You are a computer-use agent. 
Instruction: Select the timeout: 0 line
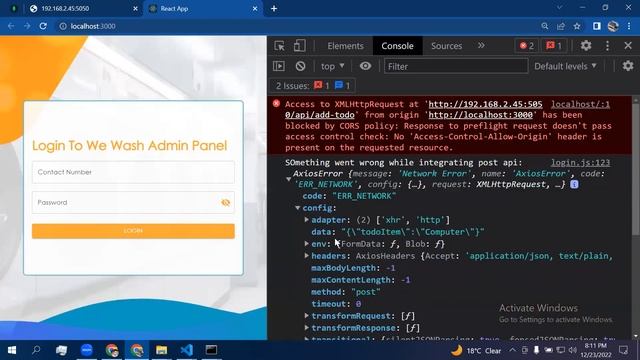point(336,304)
